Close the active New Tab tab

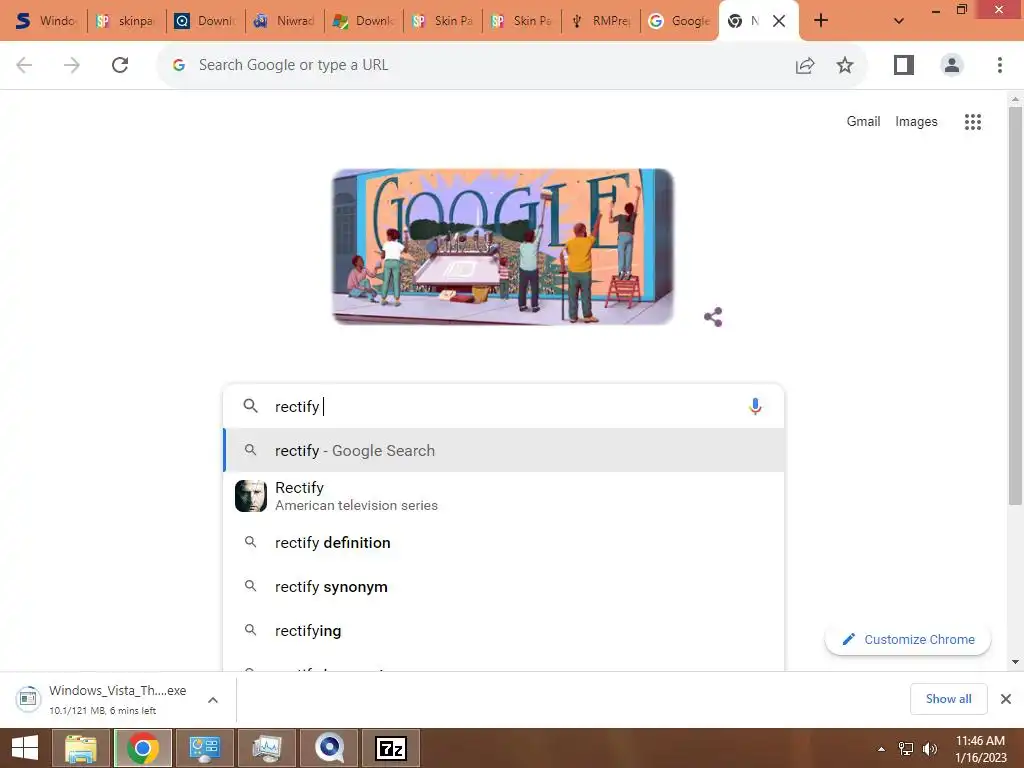tap(778, 21)
